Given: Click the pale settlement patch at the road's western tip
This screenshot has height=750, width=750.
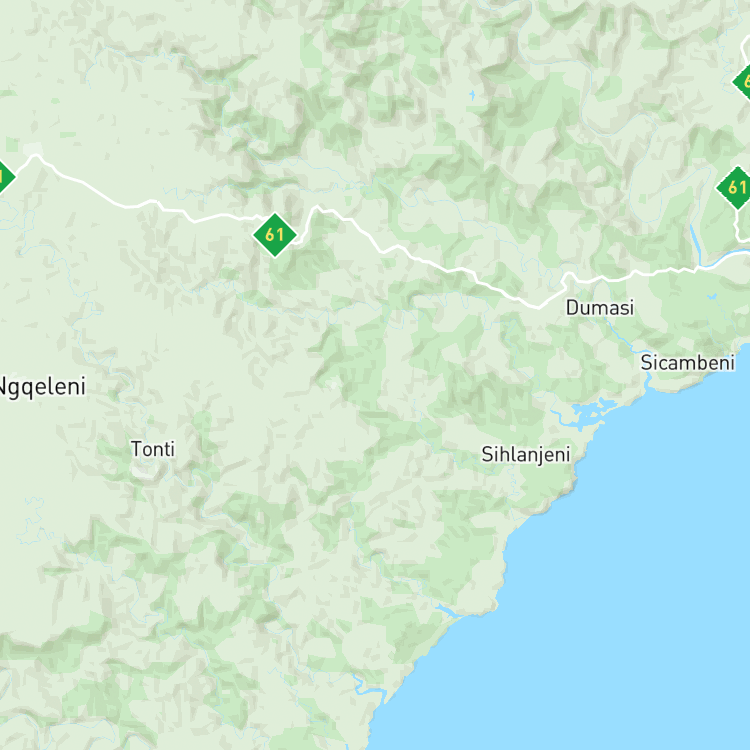Looking at the screenshot, I should [x=33, y=149].
